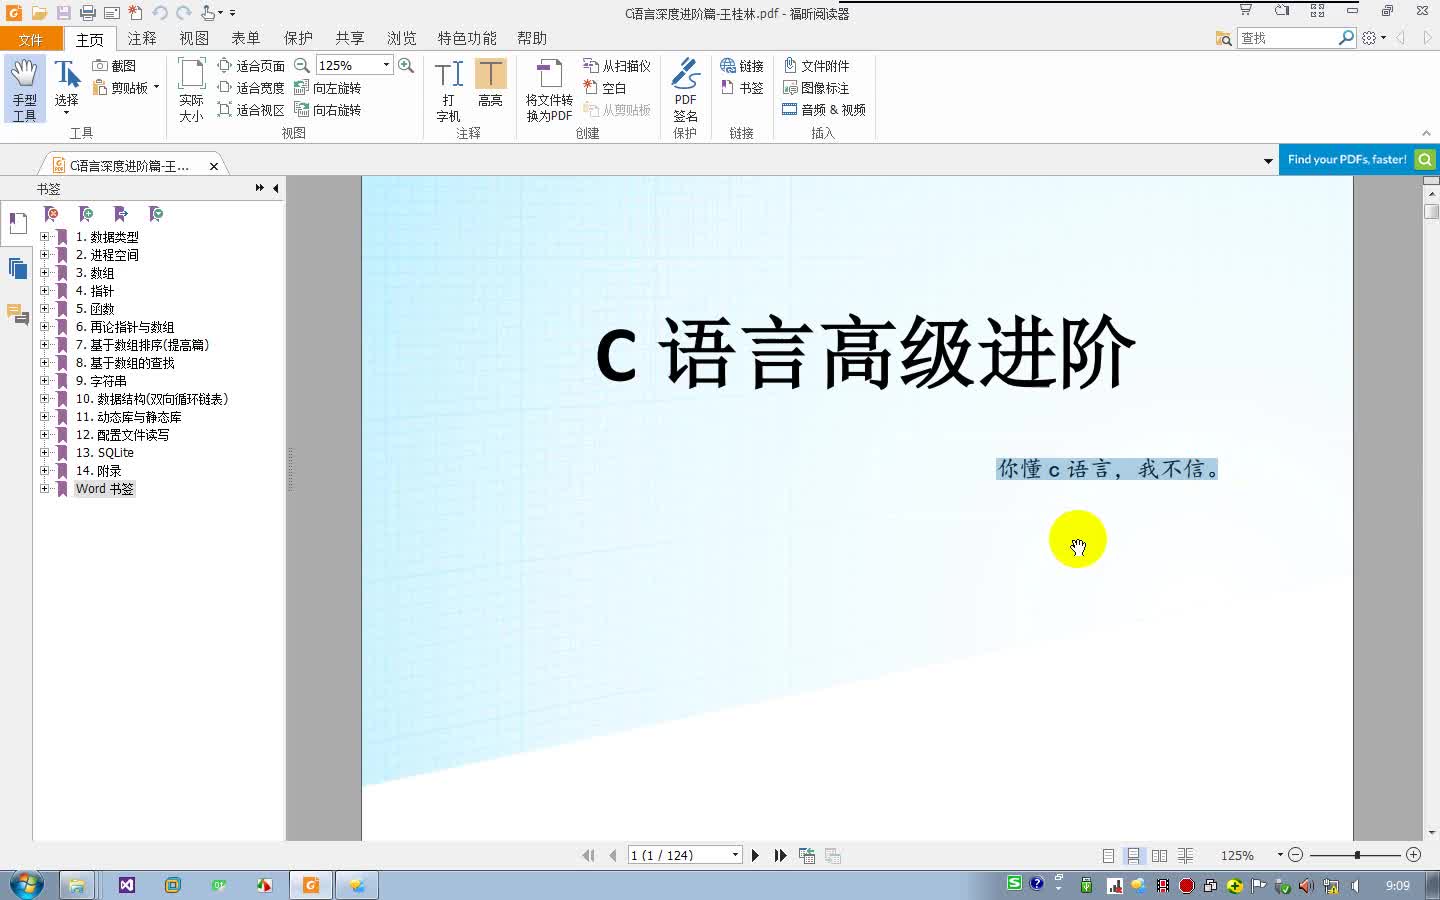The image size is (1440, 900).
Task: Create PDF from scanner (从扫描仪)
Action: click(x=617, y=66)
